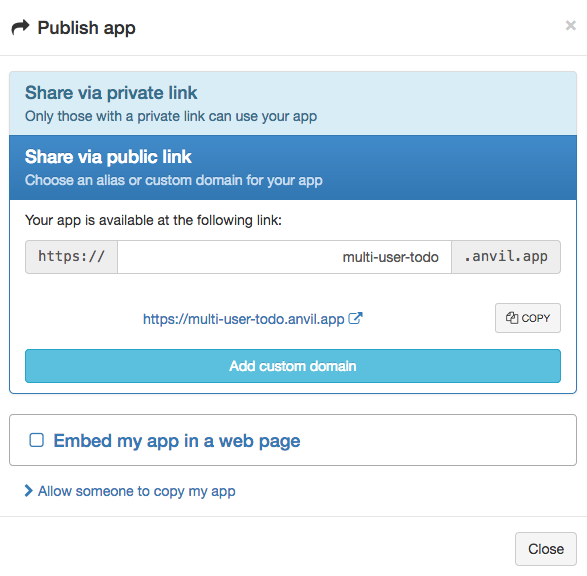
Task: Click the Close button at the bottom
Action: point(546,549)
